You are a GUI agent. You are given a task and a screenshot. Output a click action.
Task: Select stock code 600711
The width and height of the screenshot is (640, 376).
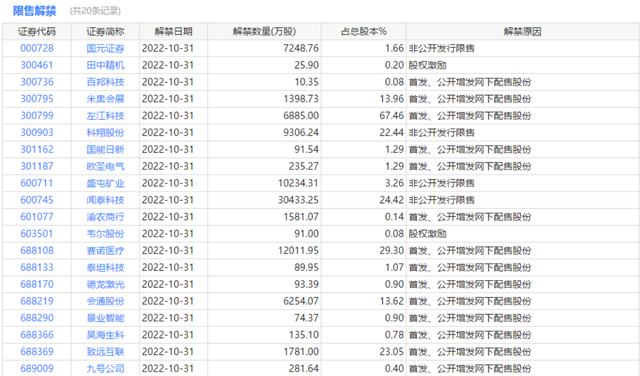pyautogui.click(x=37, y=183)
